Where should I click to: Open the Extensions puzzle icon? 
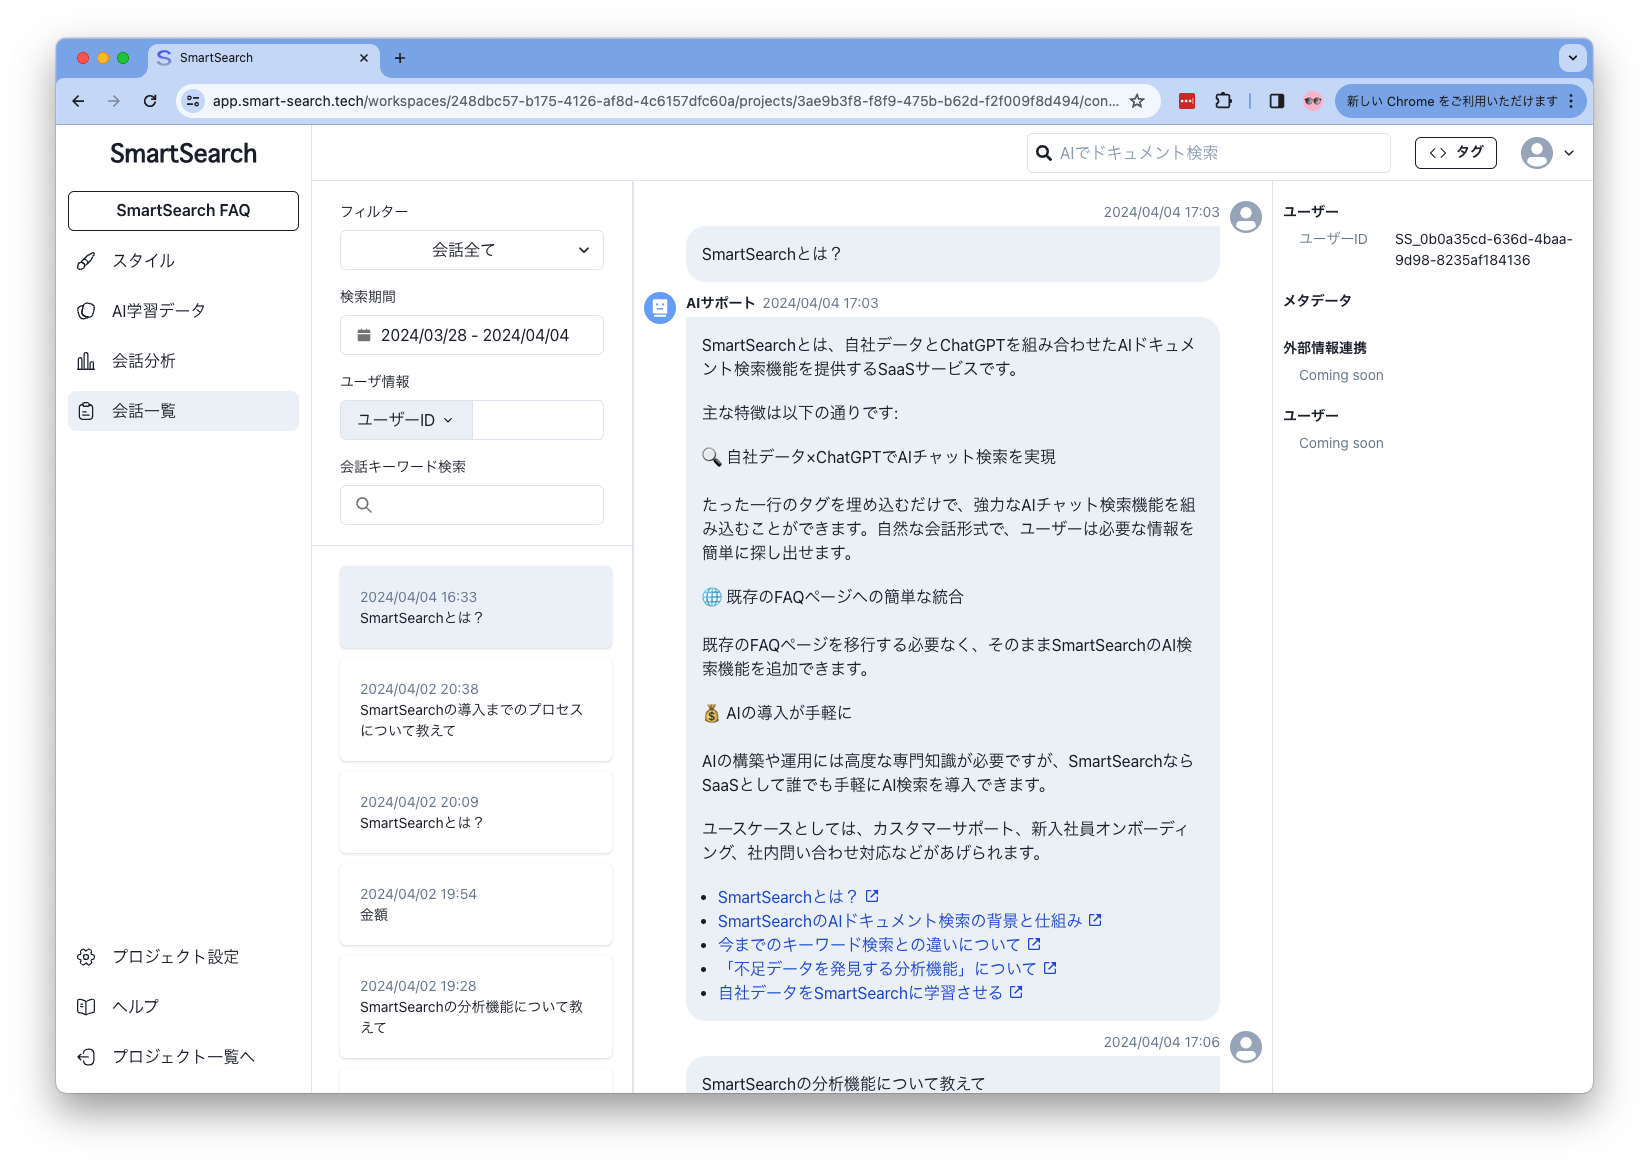click(1223, 101)
